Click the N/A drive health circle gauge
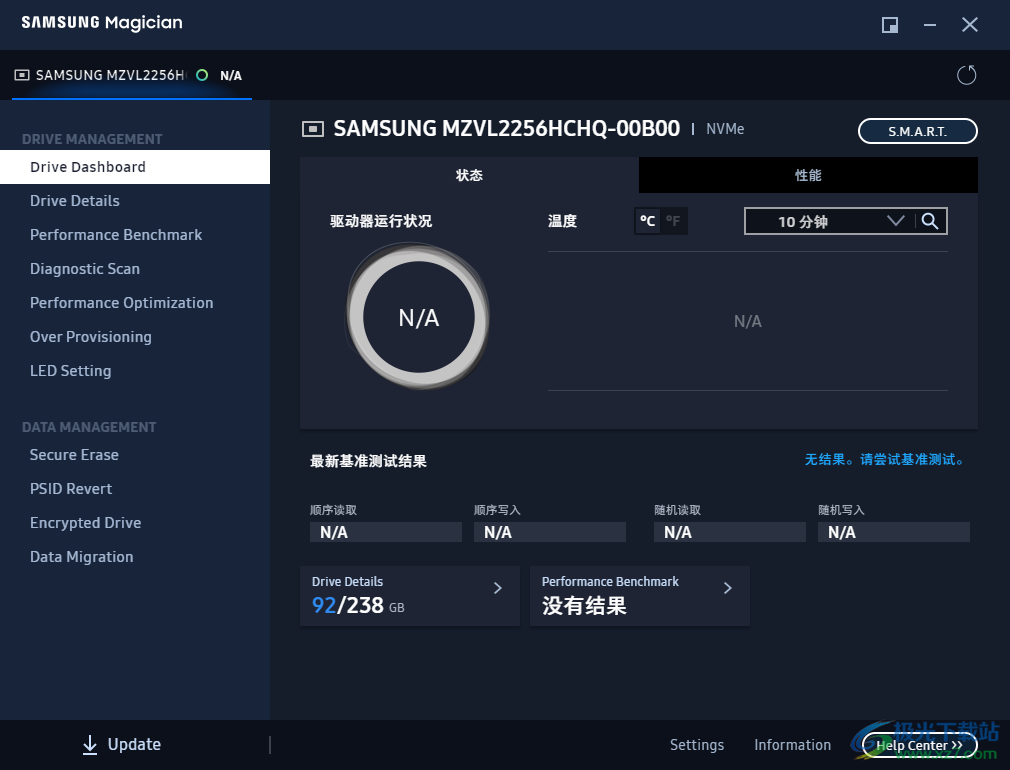This screenshot has width=1010, height=770. click(x=419, y=317)
